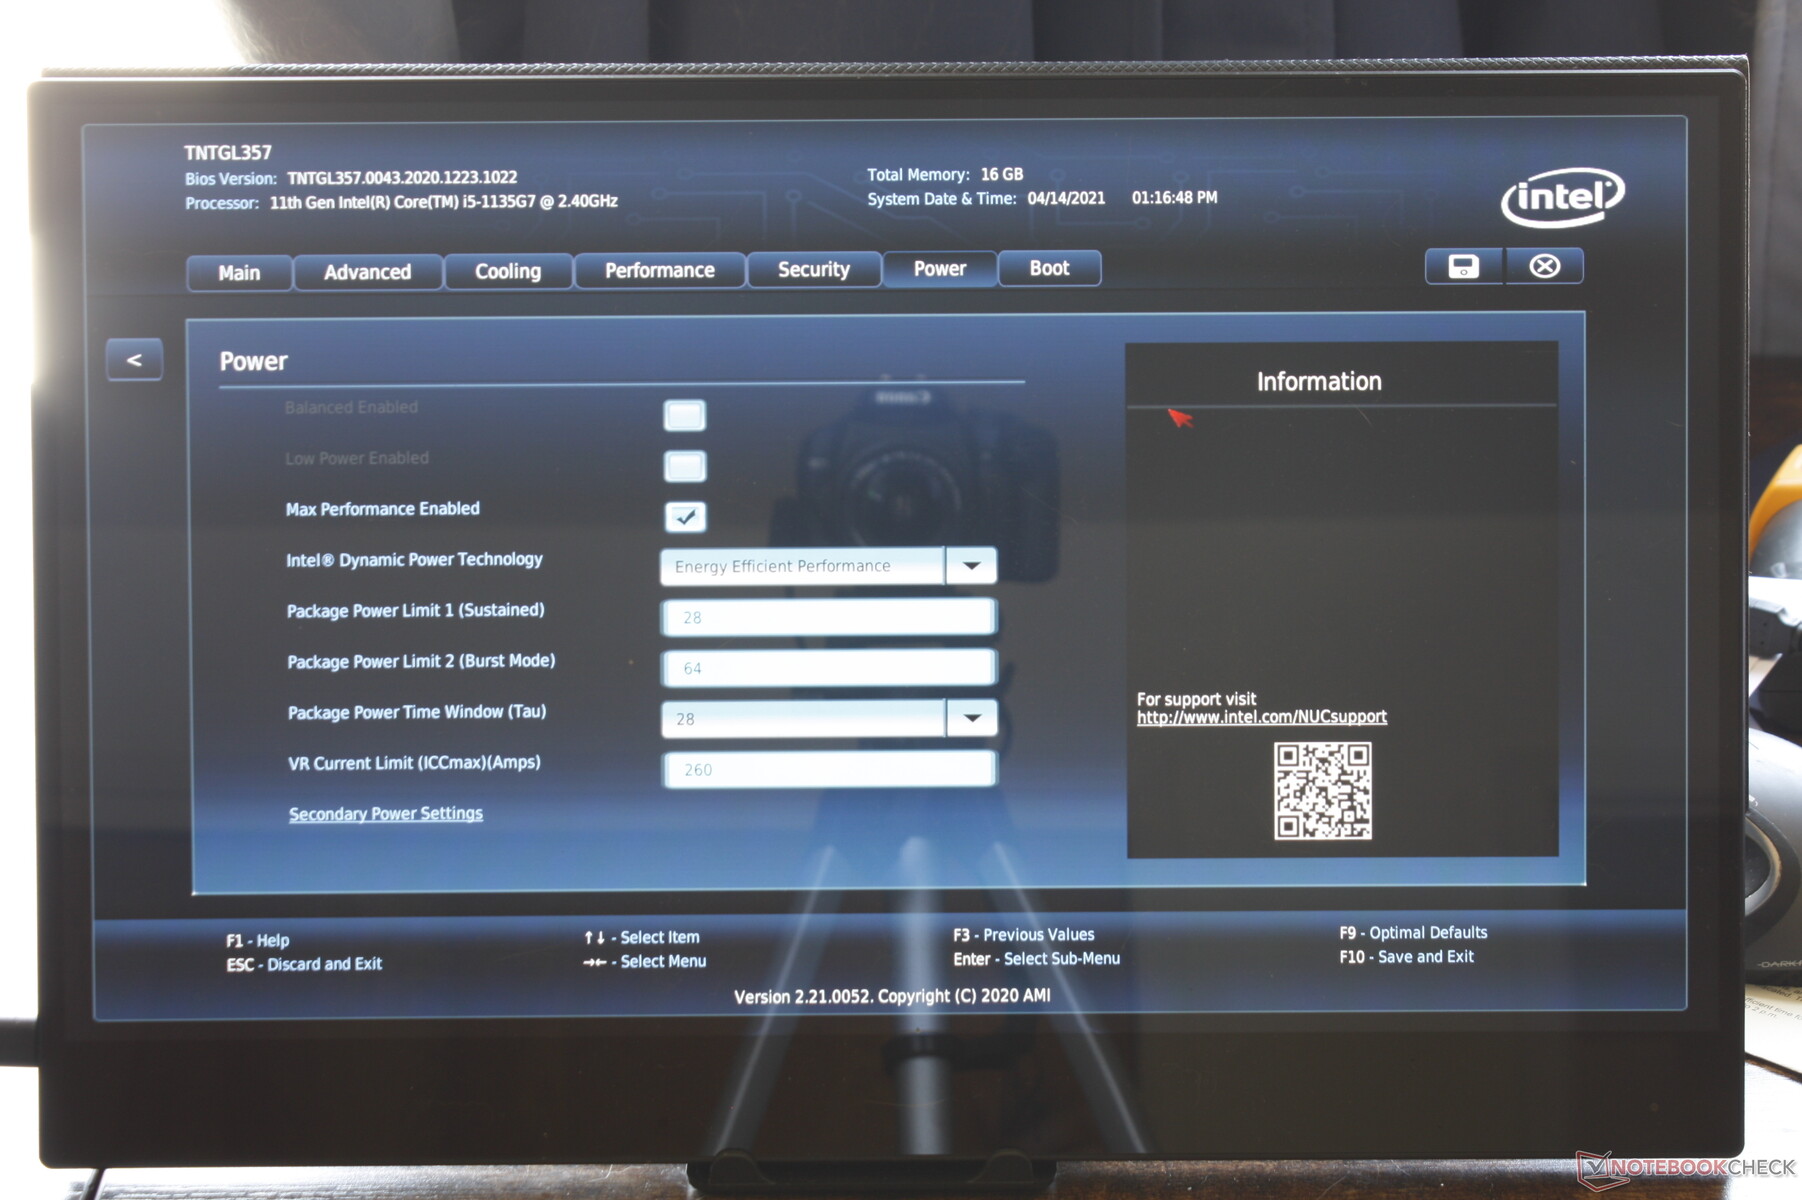Click the TNTGL357 board name heading
The height and width of the screenshot is (1200, 1802).
tap(228, 153)
